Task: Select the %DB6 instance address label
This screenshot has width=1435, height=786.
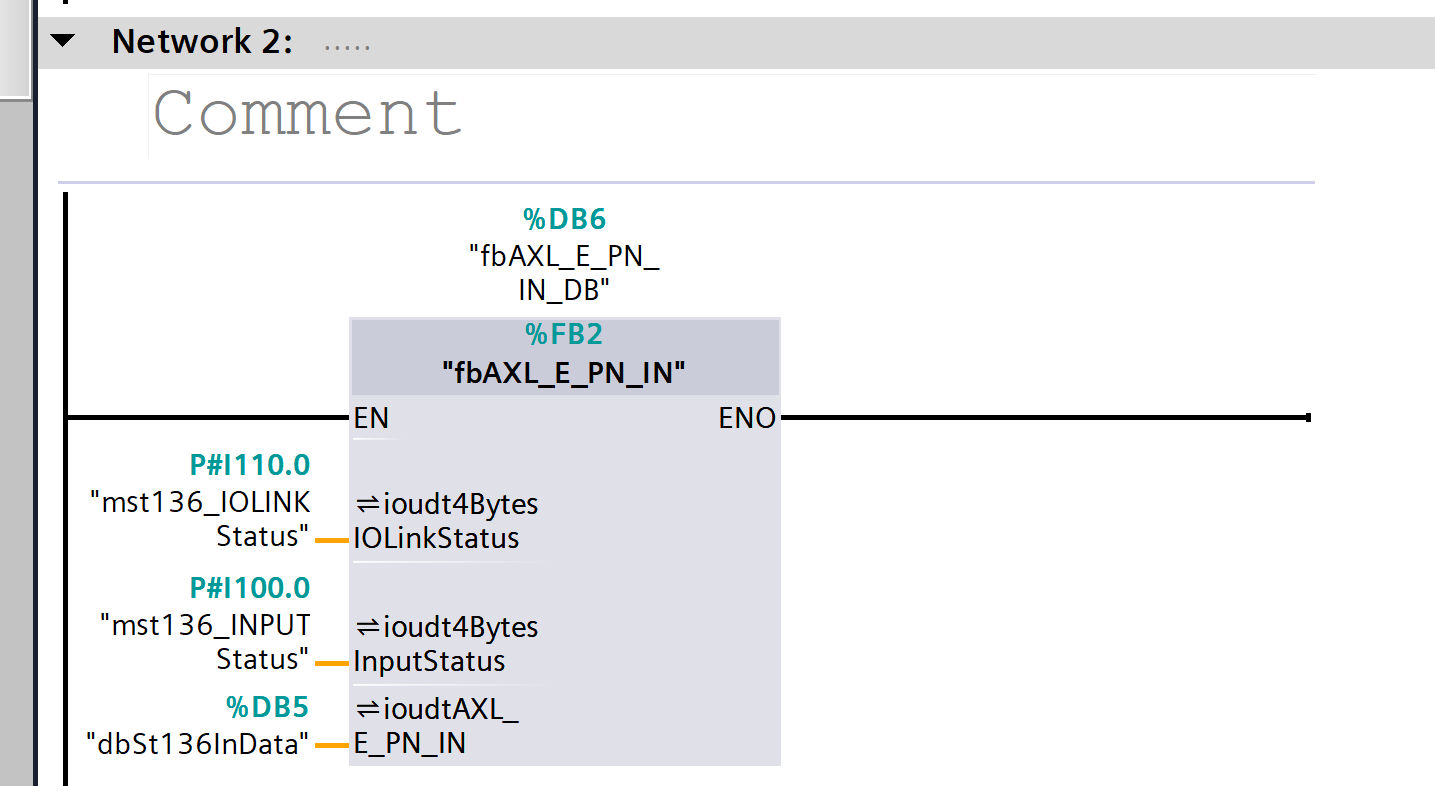Action: (x=565, y=219)
